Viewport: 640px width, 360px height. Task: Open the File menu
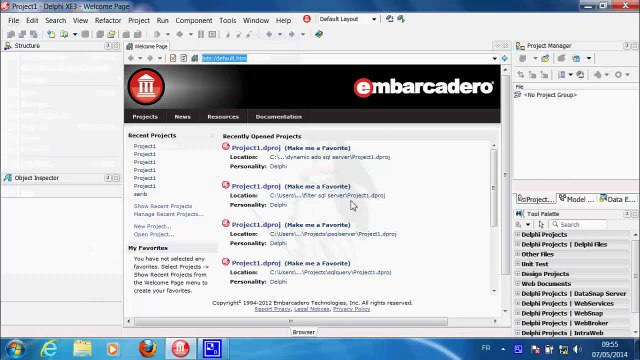click(13, 20)
